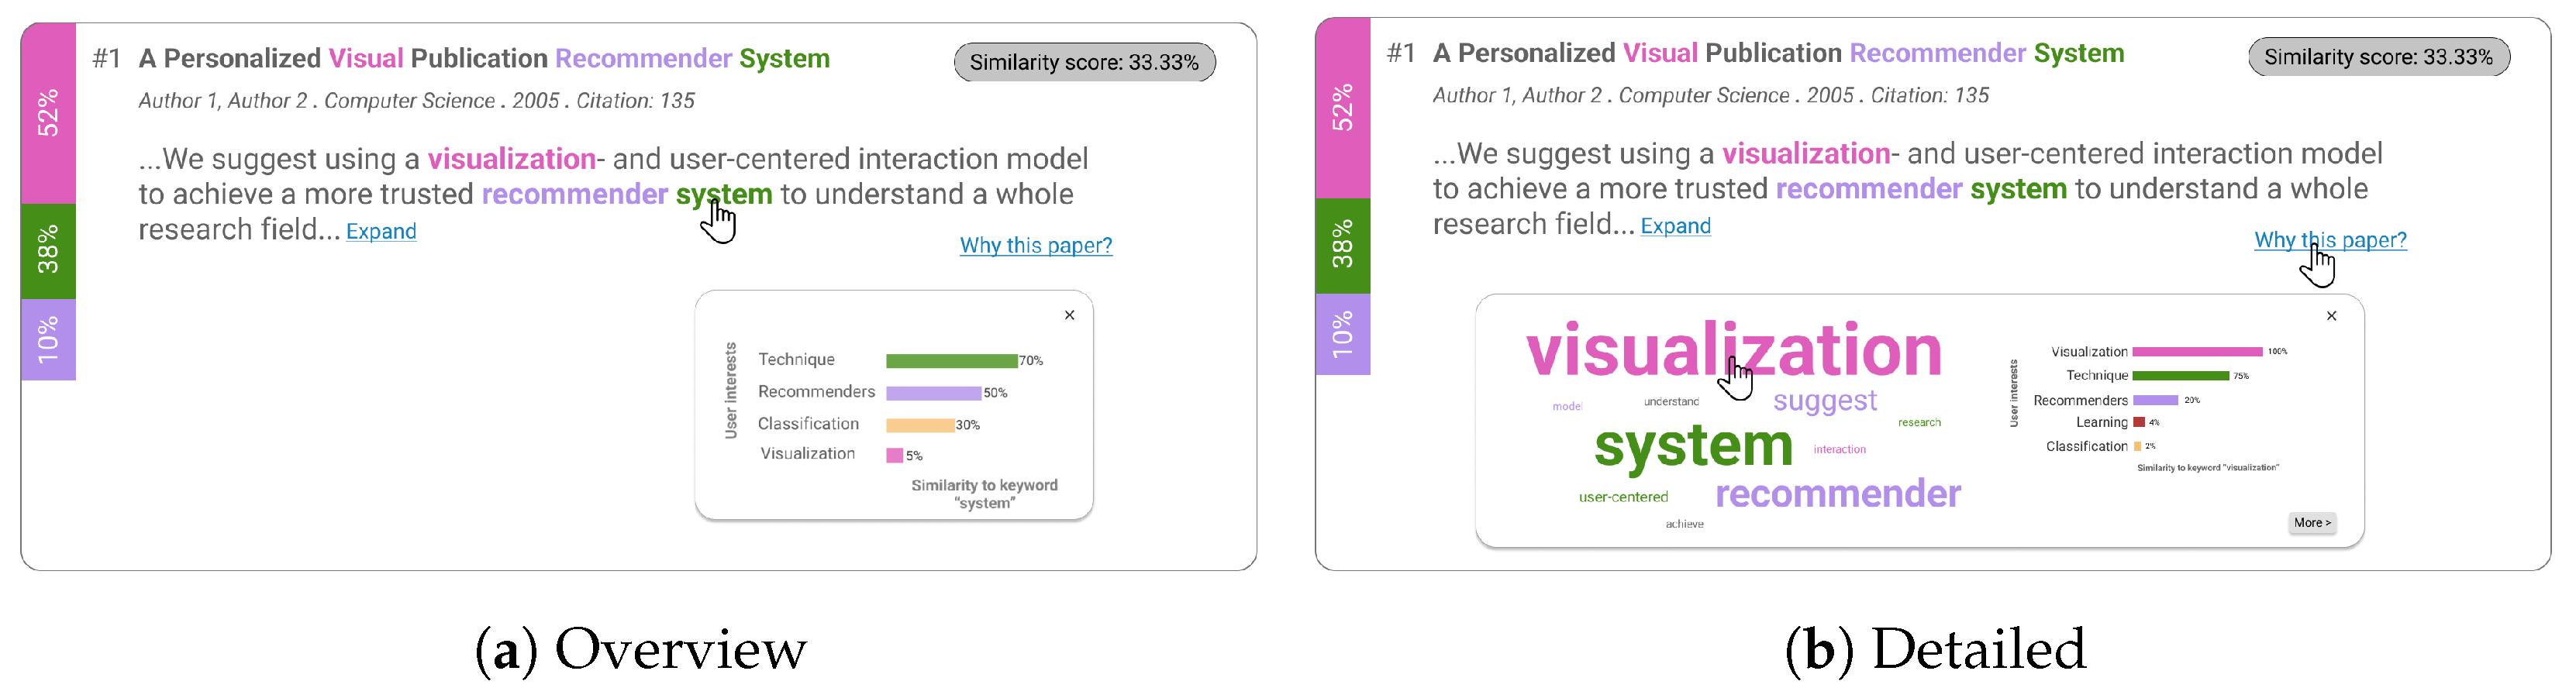Open 'Why this paper?' link in Overview panel
The height and width of the screenshot is (695, 2576).
[1035, 246]
